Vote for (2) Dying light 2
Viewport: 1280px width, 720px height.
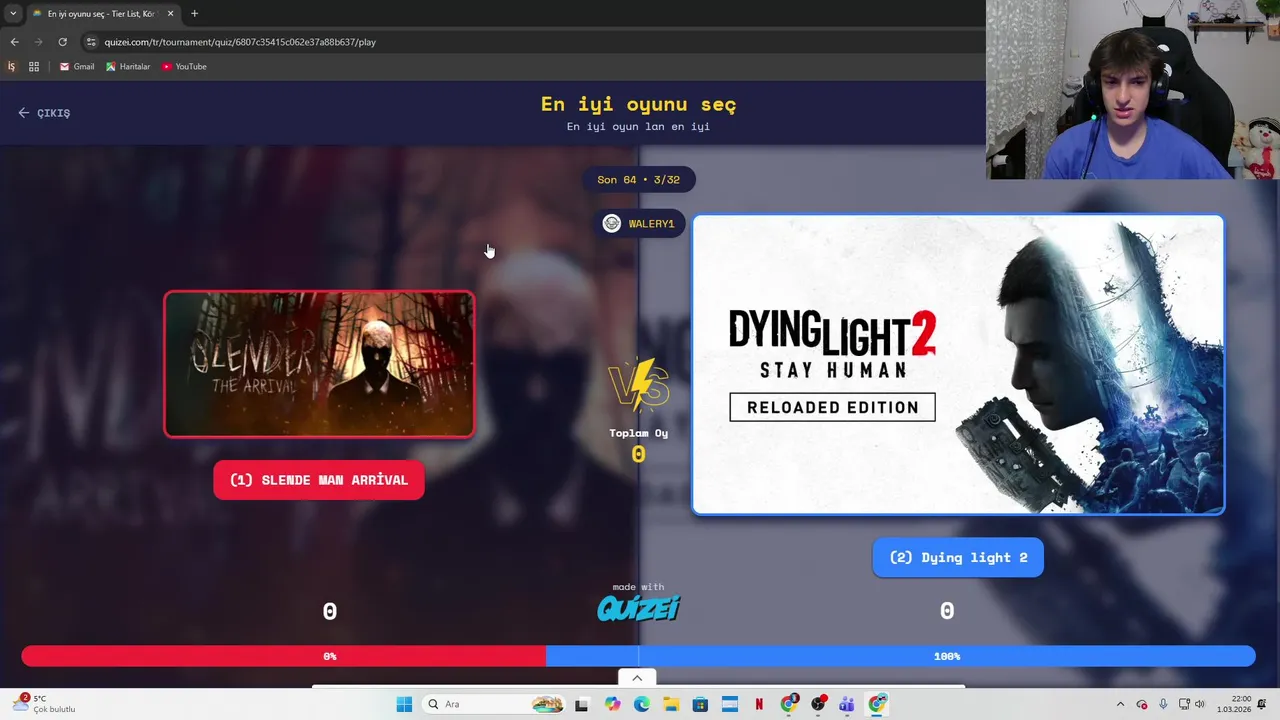click(958, 558)
